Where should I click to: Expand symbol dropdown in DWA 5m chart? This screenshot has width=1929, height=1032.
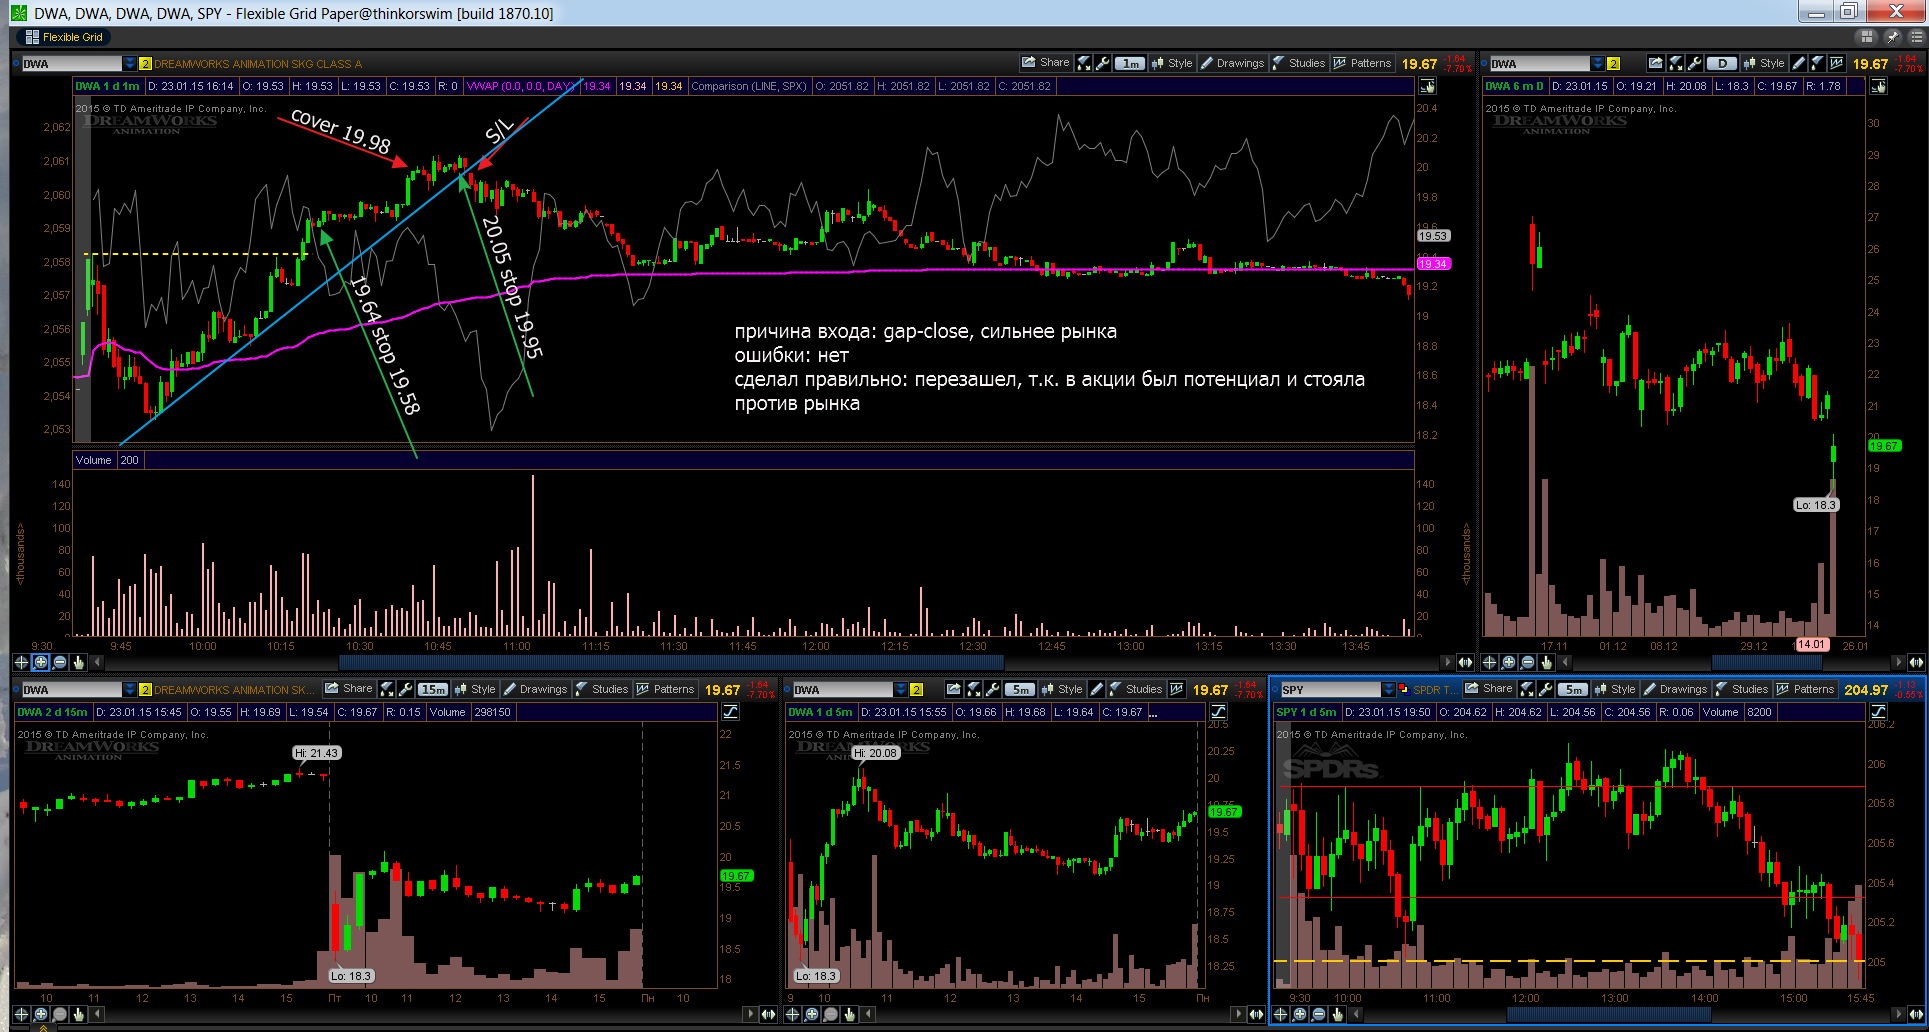900,689
